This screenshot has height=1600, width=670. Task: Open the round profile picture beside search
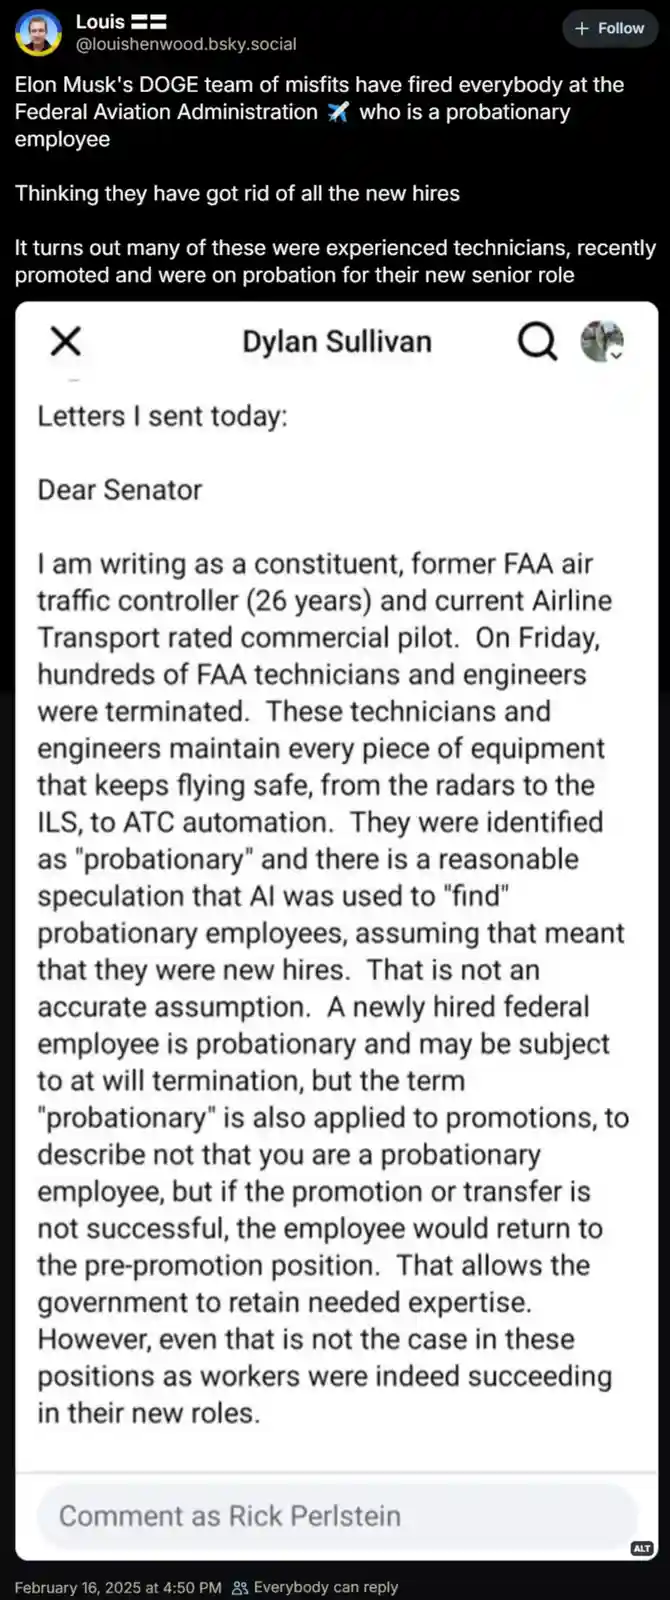[x=602, y=341]
